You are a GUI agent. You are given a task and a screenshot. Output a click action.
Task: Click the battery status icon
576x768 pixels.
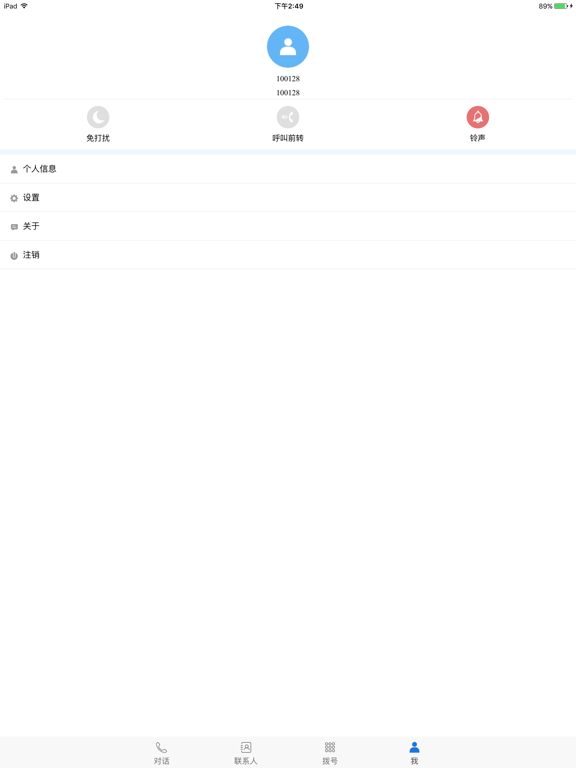(562, 6)
